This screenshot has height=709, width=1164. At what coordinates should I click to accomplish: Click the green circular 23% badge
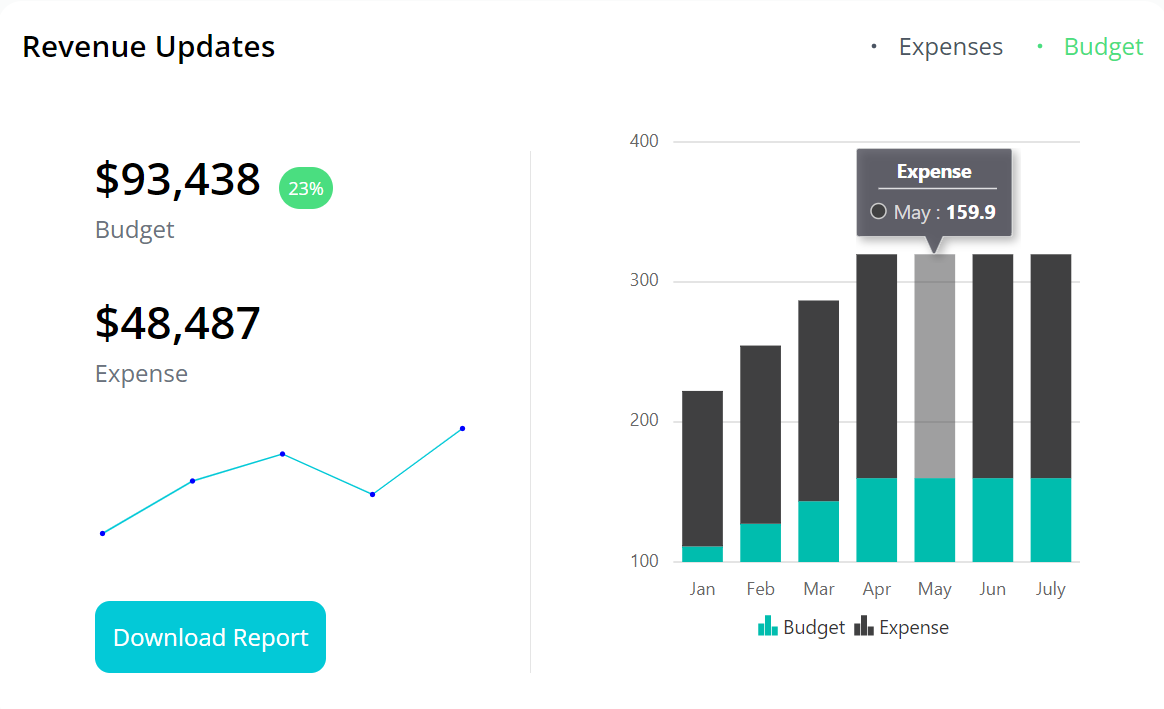click(x=305, y=188)
